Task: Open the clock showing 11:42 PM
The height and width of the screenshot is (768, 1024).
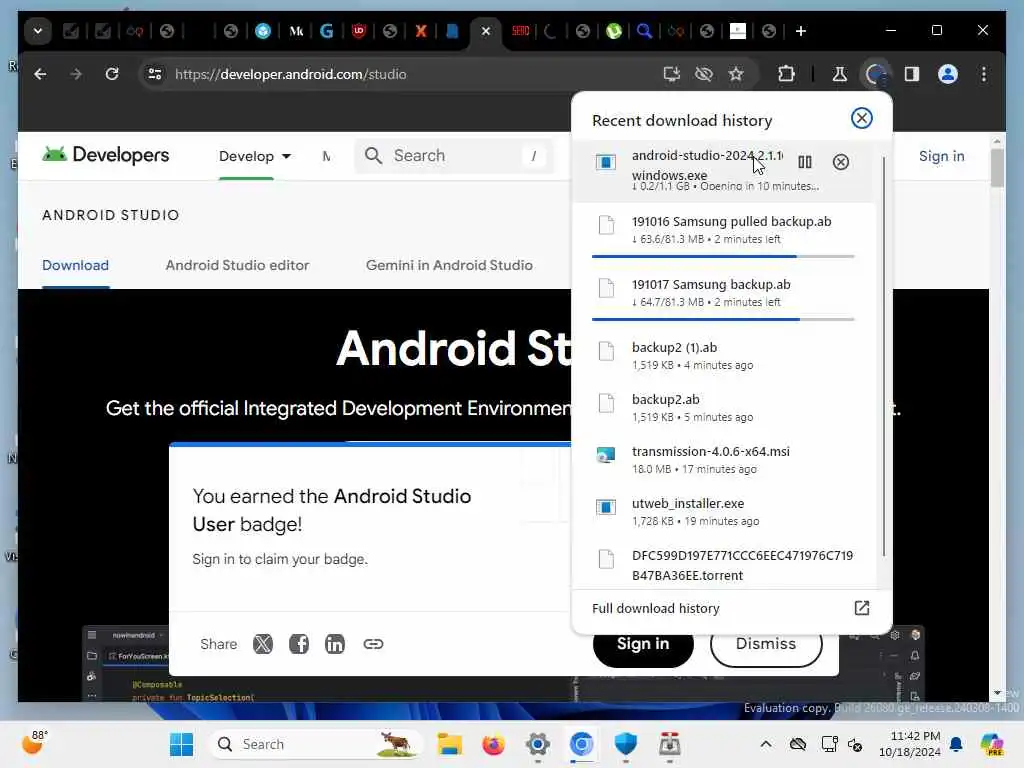Action: (x=910, y=744)
